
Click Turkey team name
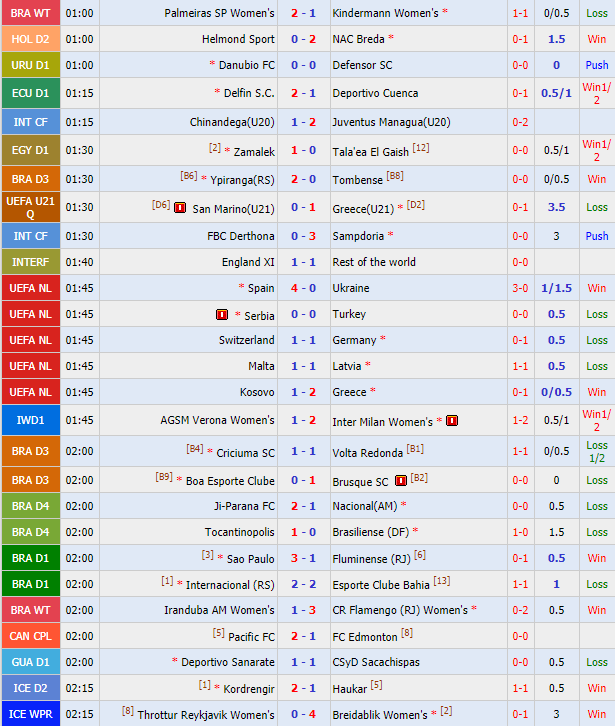click(x=349, y=314)
